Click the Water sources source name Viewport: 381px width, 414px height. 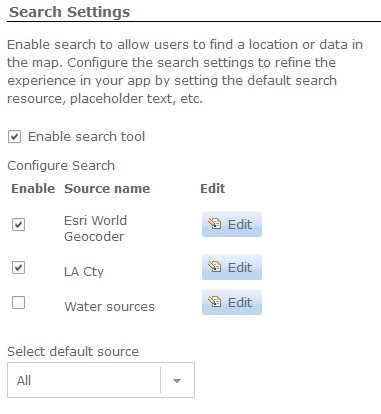tap(109, 306)
